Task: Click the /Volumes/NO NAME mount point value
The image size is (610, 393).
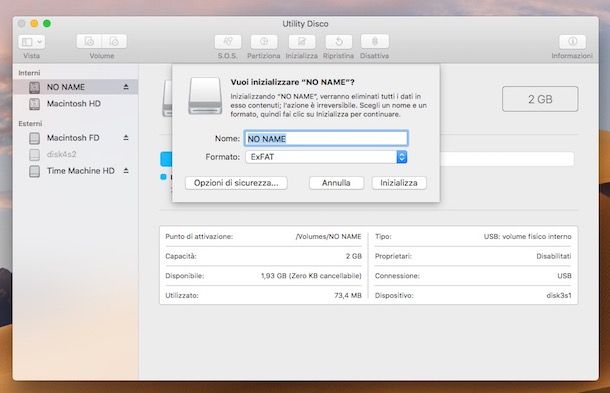Action: 328,237
